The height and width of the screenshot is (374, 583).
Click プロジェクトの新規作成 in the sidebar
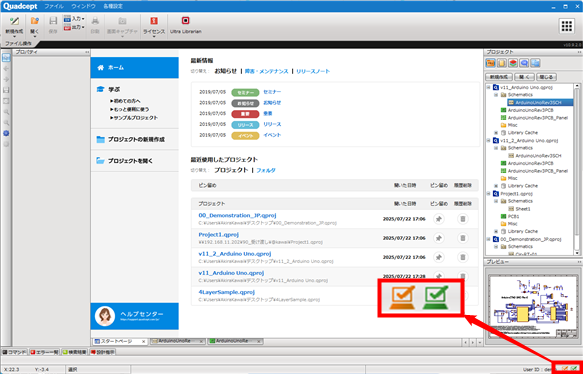pos(135,139)
